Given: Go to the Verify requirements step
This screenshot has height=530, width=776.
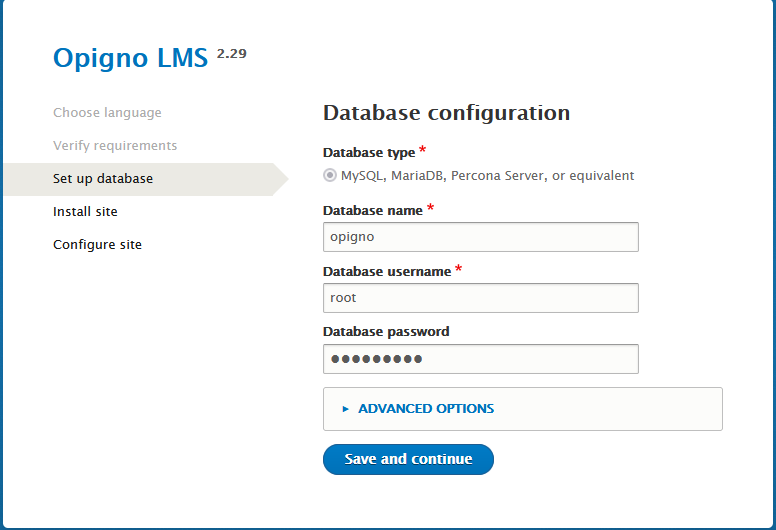Looking at the screenshot, I should (115, 146).
